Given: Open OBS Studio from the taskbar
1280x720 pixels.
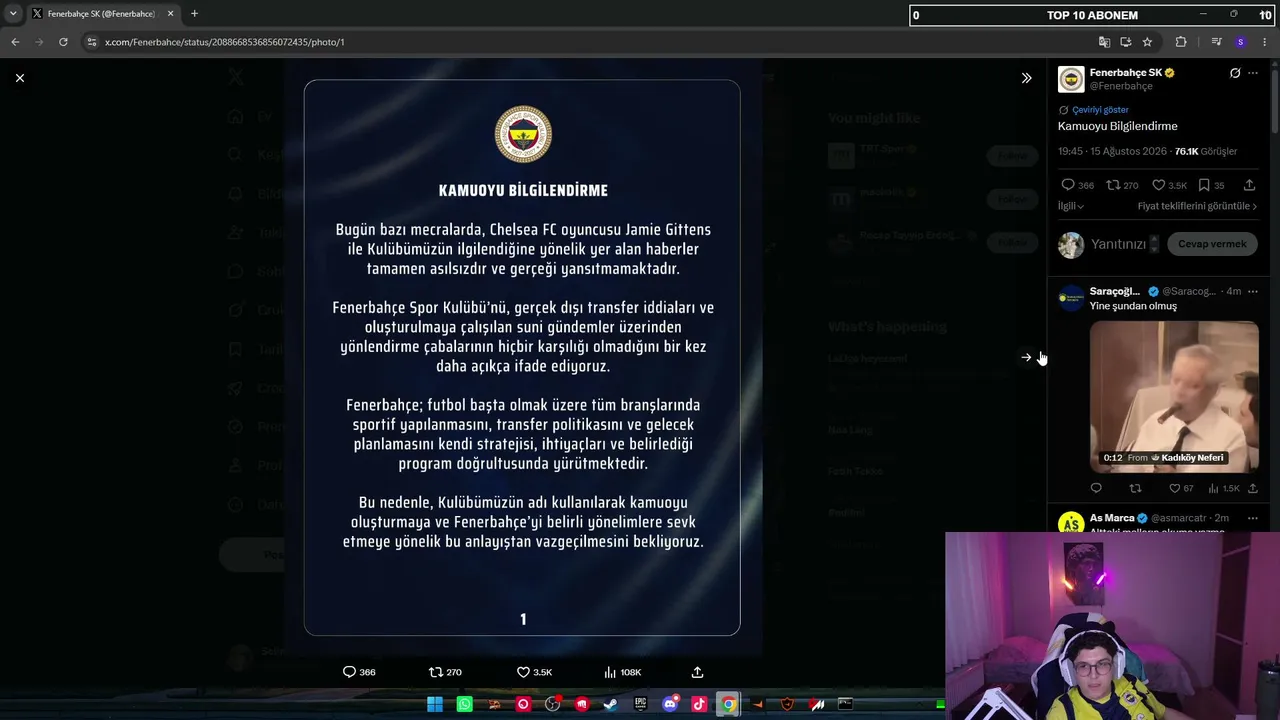Looking at the screenshot, I should click(x=552, y=704).
